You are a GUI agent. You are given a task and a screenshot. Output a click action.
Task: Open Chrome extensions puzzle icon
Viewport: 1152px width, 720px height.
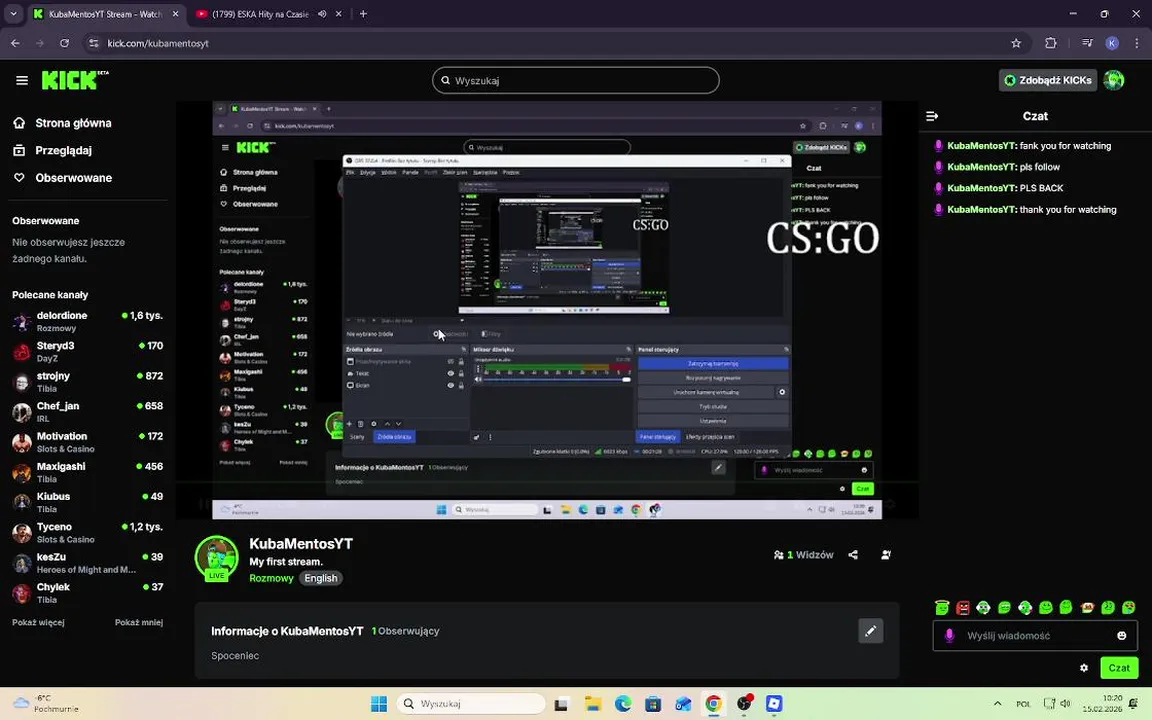coord(1051,43)
